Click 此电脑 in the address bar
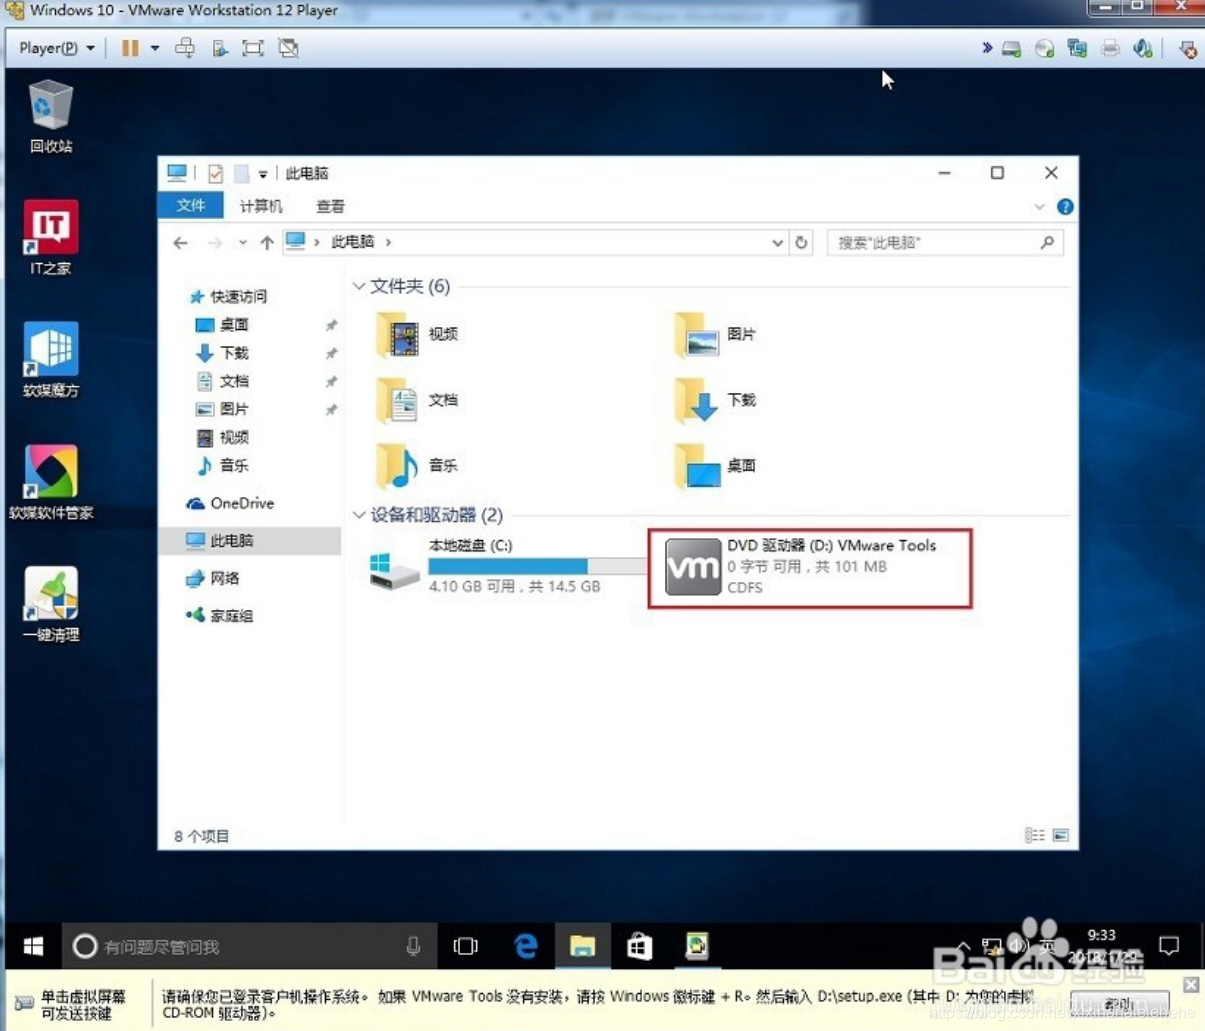 [x=353, y=242]
